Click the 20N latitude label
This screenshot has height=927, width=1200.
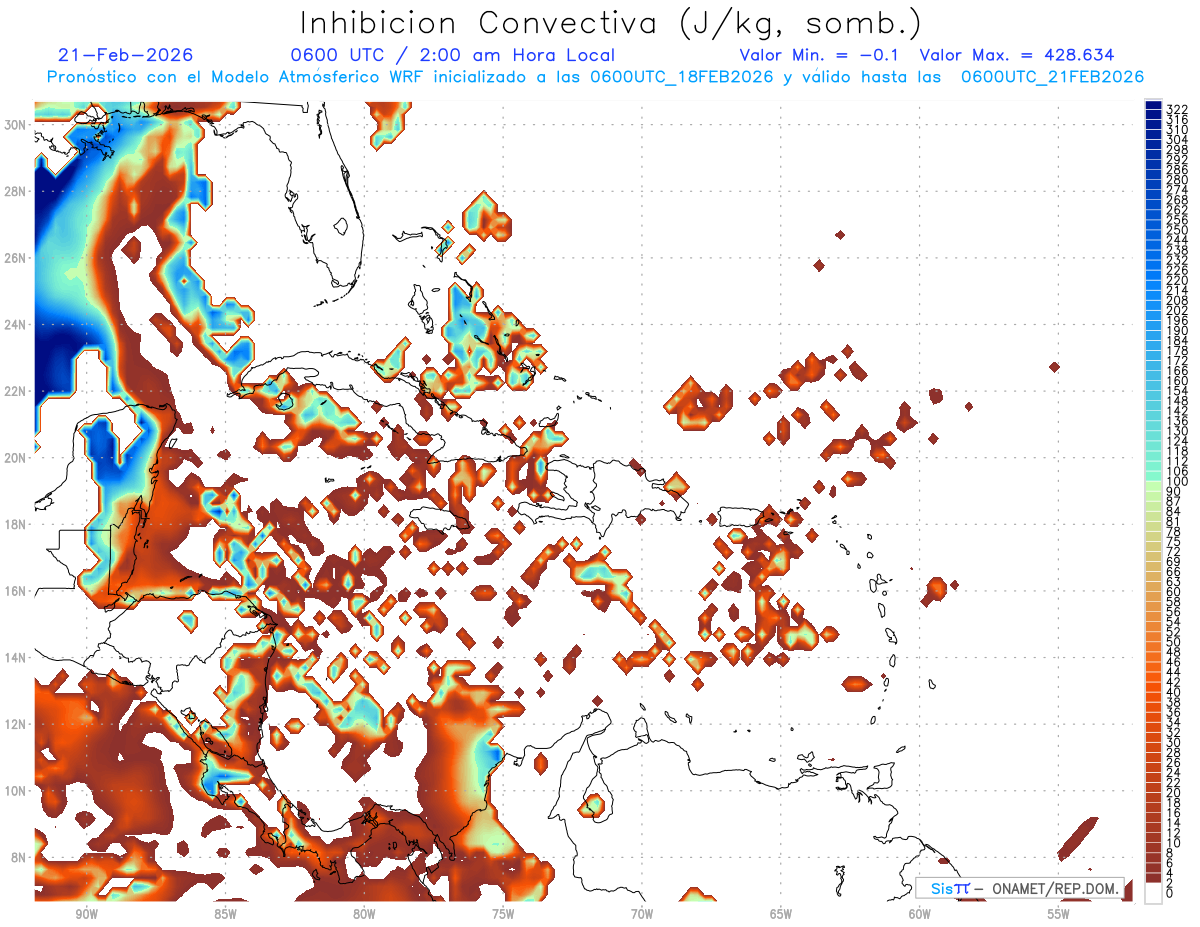tap(17, 458)
